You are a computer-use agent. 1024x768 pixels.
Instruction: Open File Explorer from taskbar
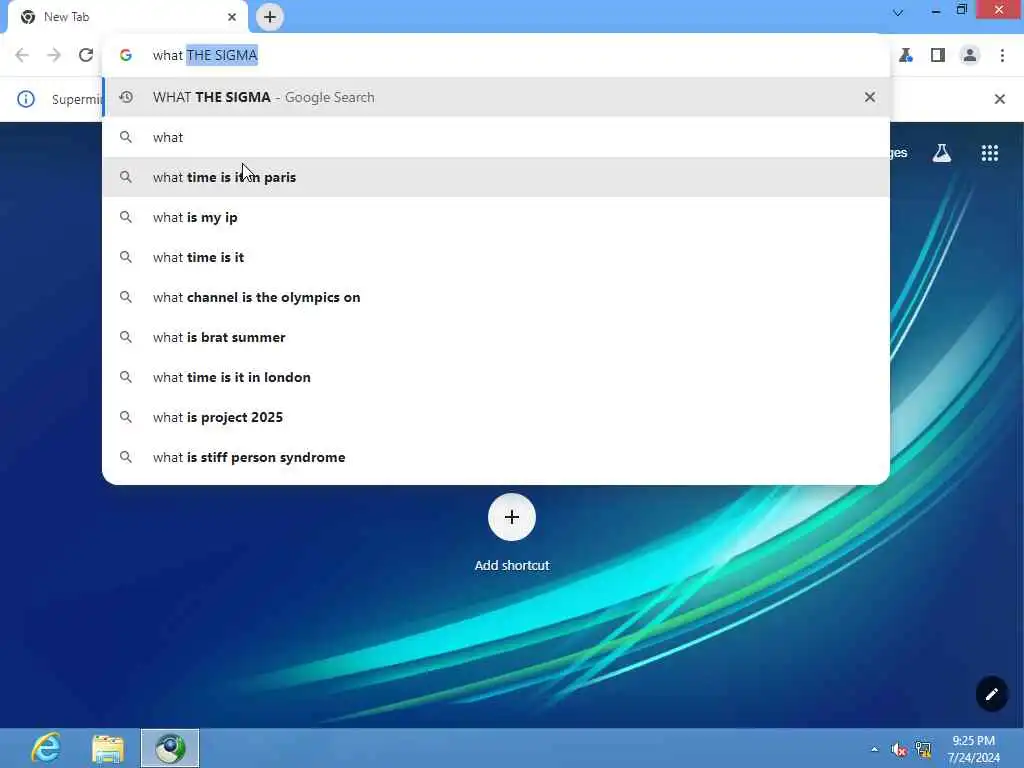pos(108,748)
